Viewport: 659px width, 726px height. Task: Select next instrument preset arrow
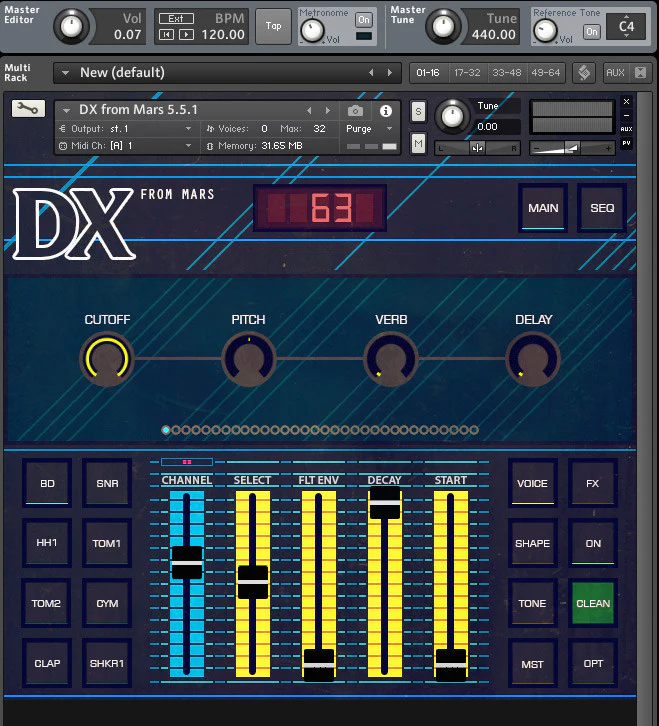point(328,111)
